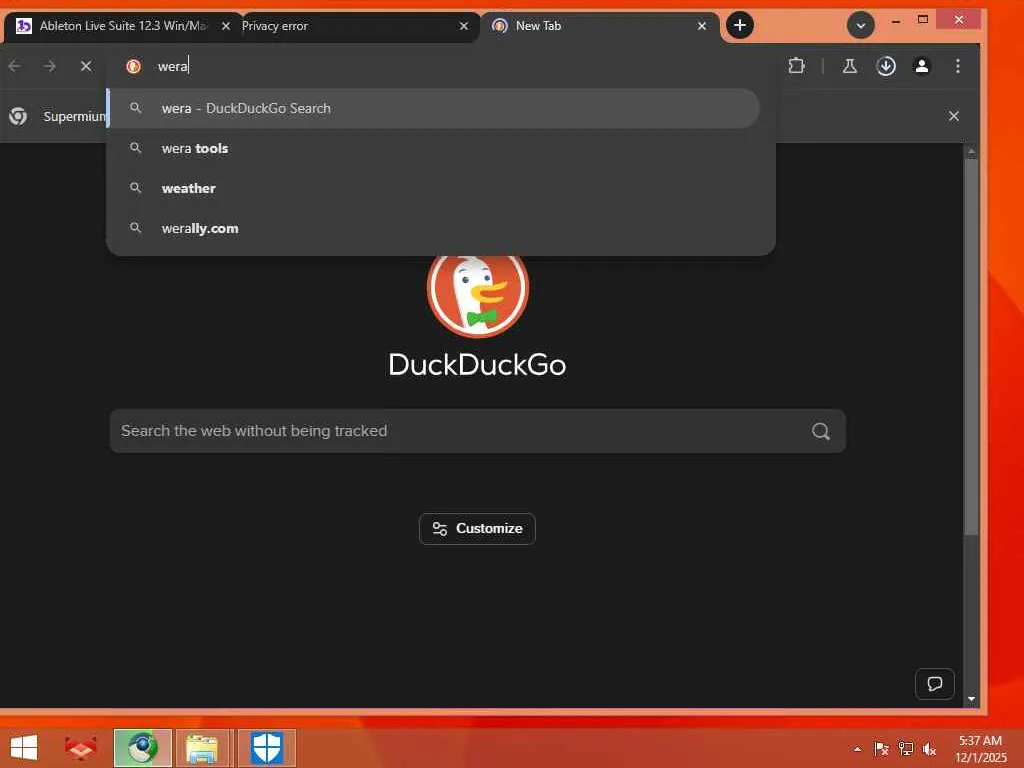Viewport: 1024px width, 768px height.
Task: Dismiss the Supermium info bar
Action: coord(953,116)
